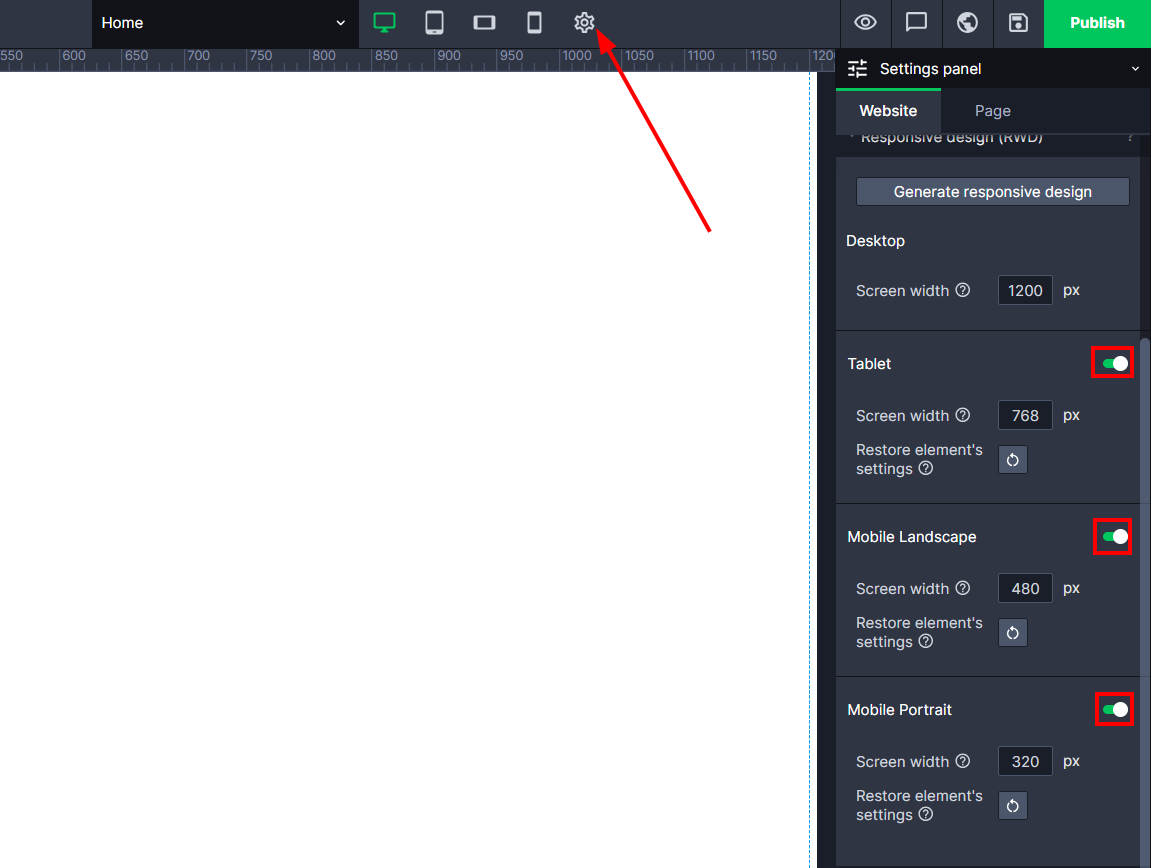The height and width of the screenshot is (868, 1151).
Task: Turn off Mobile Portrait toggle
Action: [x=1113, y=710]
